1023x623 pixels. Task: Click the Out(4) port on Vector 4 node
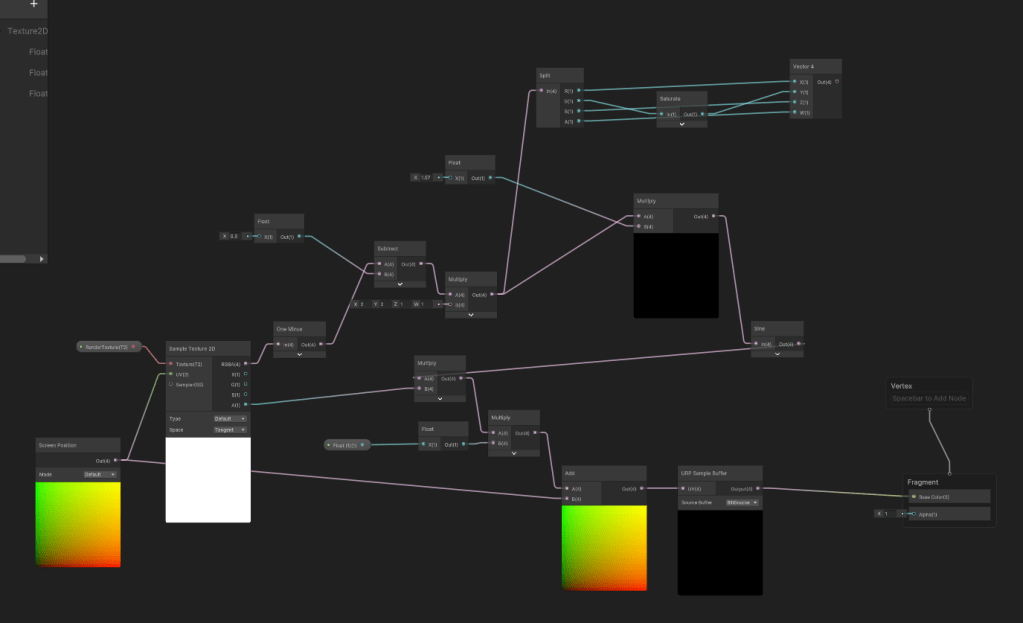[x=836, y=81]
